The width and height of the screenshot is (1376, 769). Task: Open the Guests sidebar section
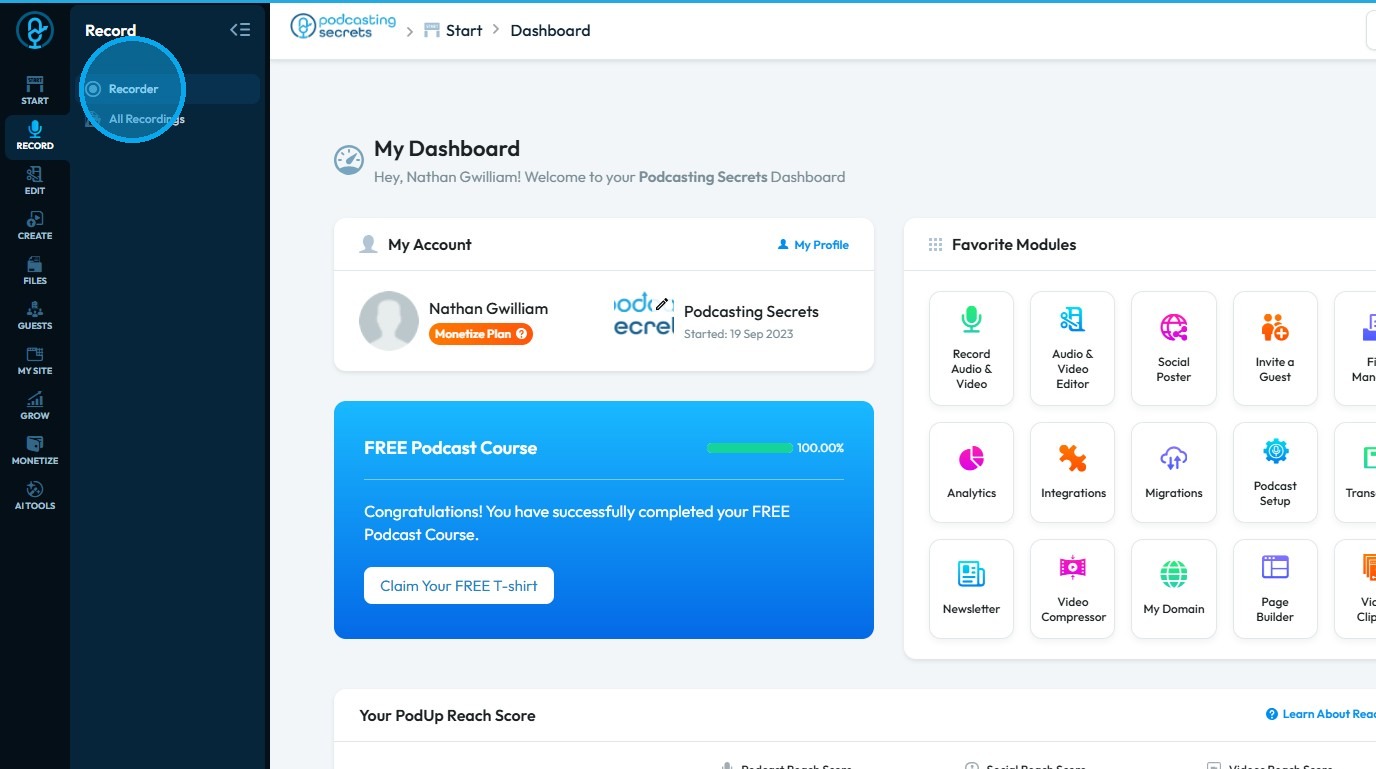coord(35,316)
